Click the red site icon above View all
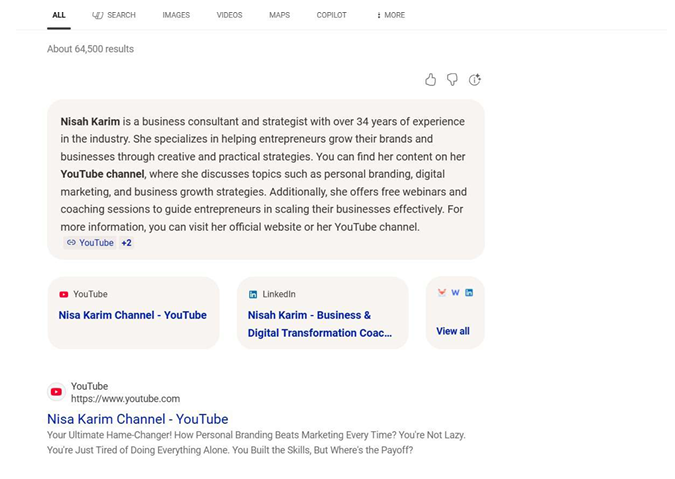 click(x=442, y=293)
